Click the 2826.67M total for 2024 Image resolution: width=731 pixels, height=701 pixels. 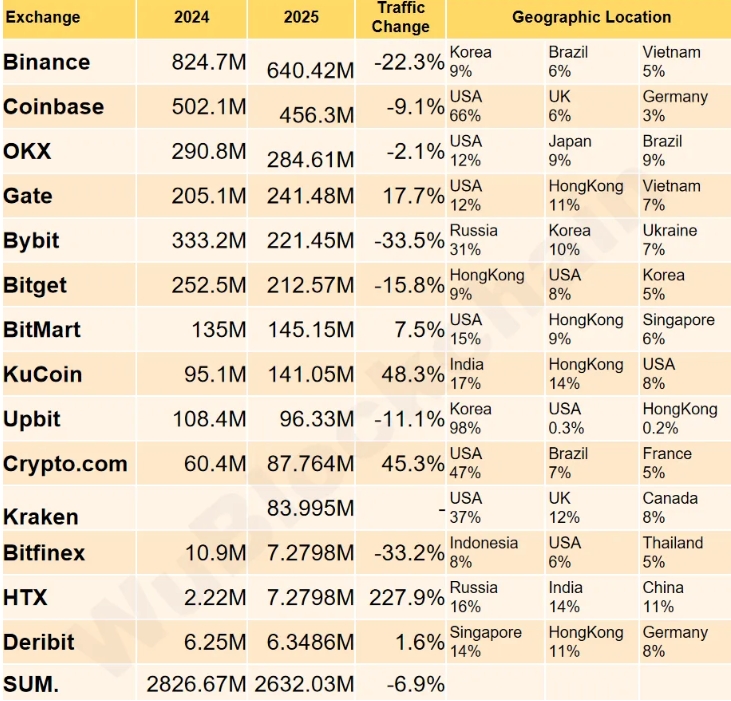click(196, 685)
